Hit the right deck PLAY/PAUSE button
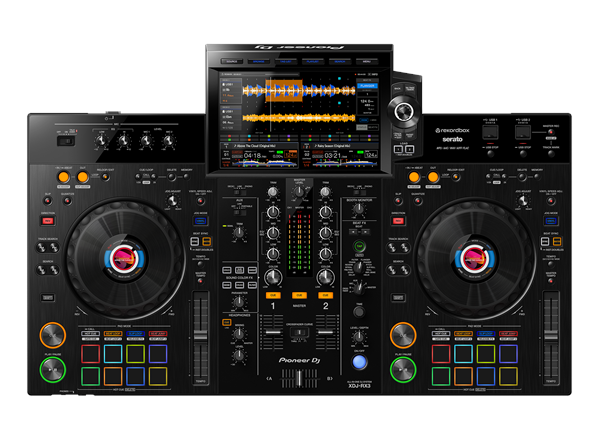This screenshot has height=440, width=600. pyautogui.click(x=403, y=369)
